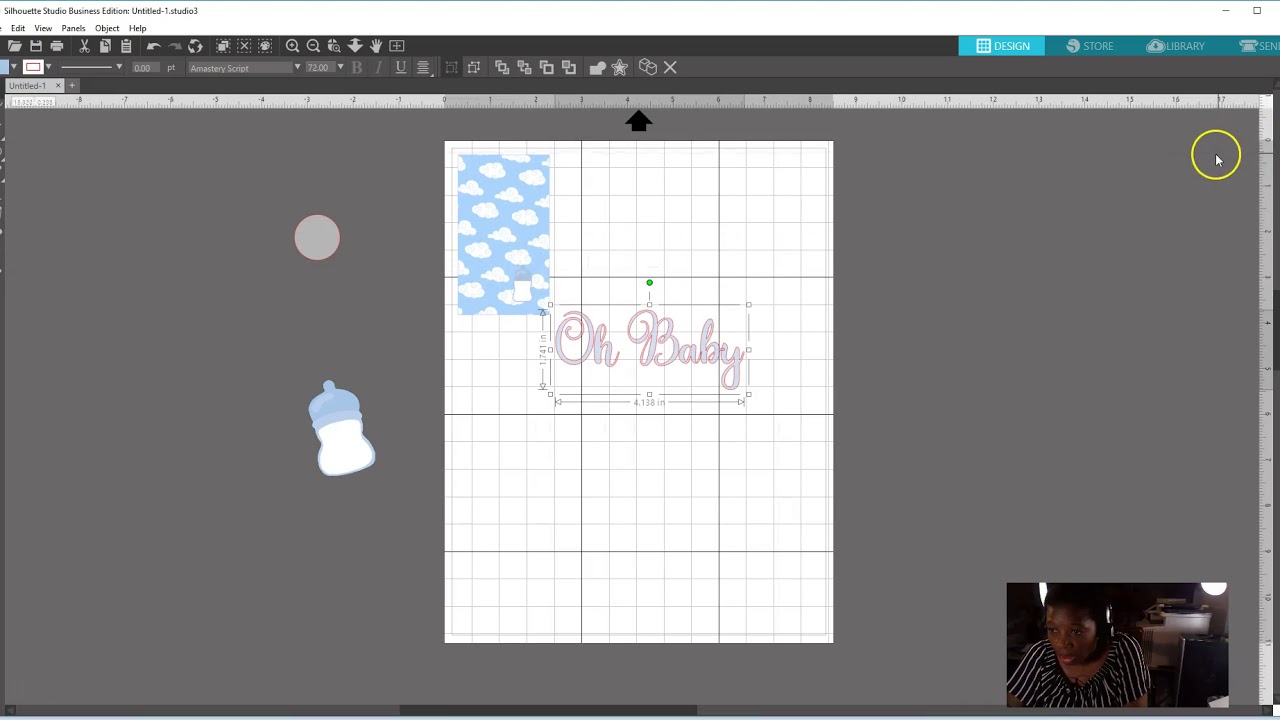Screen dimensions: 1280x720
Task: Copy the selected object
Action: point(105,46)
